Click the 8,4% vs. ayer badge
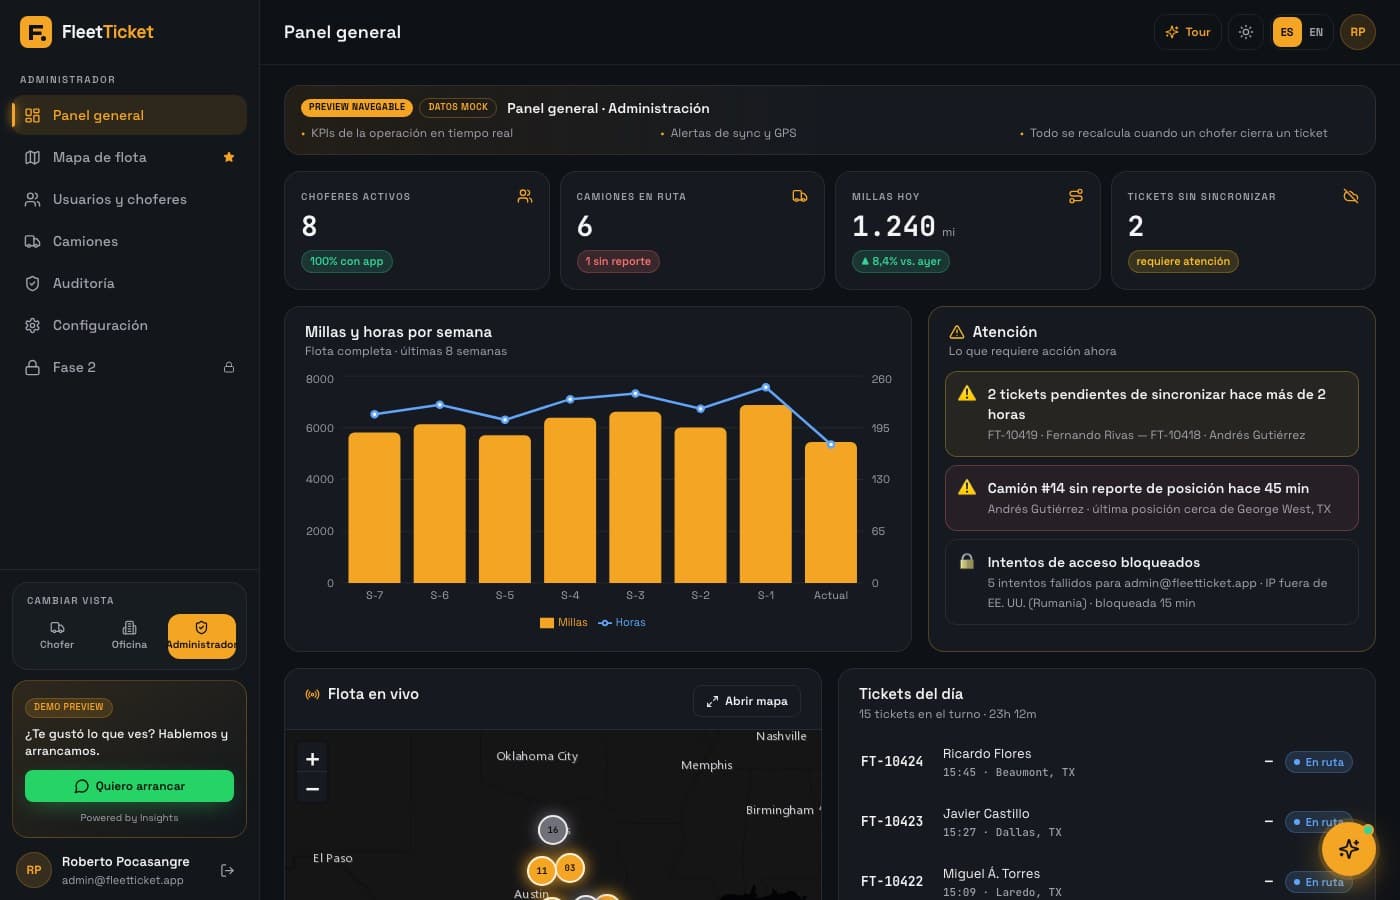 [x=901, y=261]
